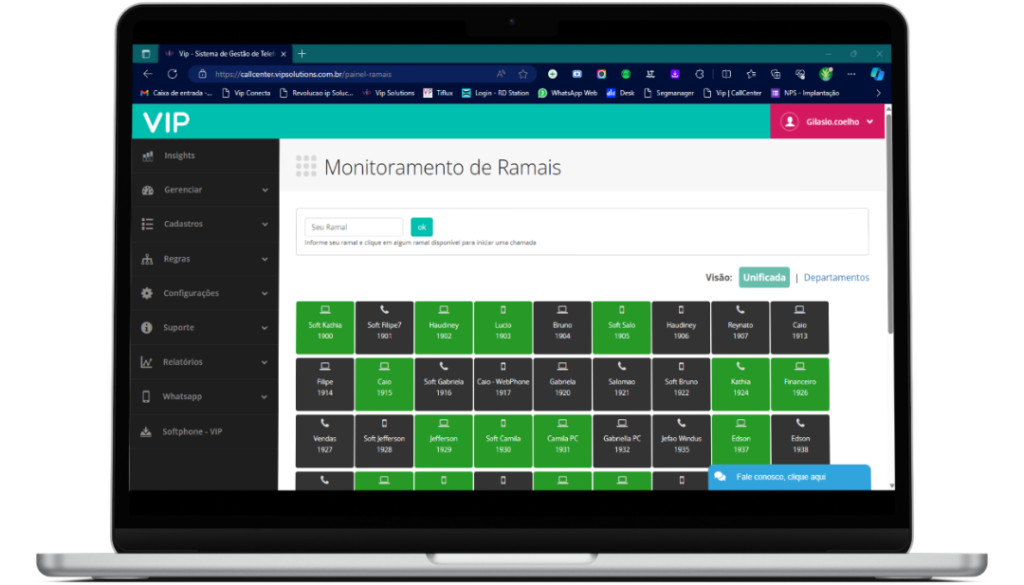Select the Unificada view toggle

click(x=764, y=277)
